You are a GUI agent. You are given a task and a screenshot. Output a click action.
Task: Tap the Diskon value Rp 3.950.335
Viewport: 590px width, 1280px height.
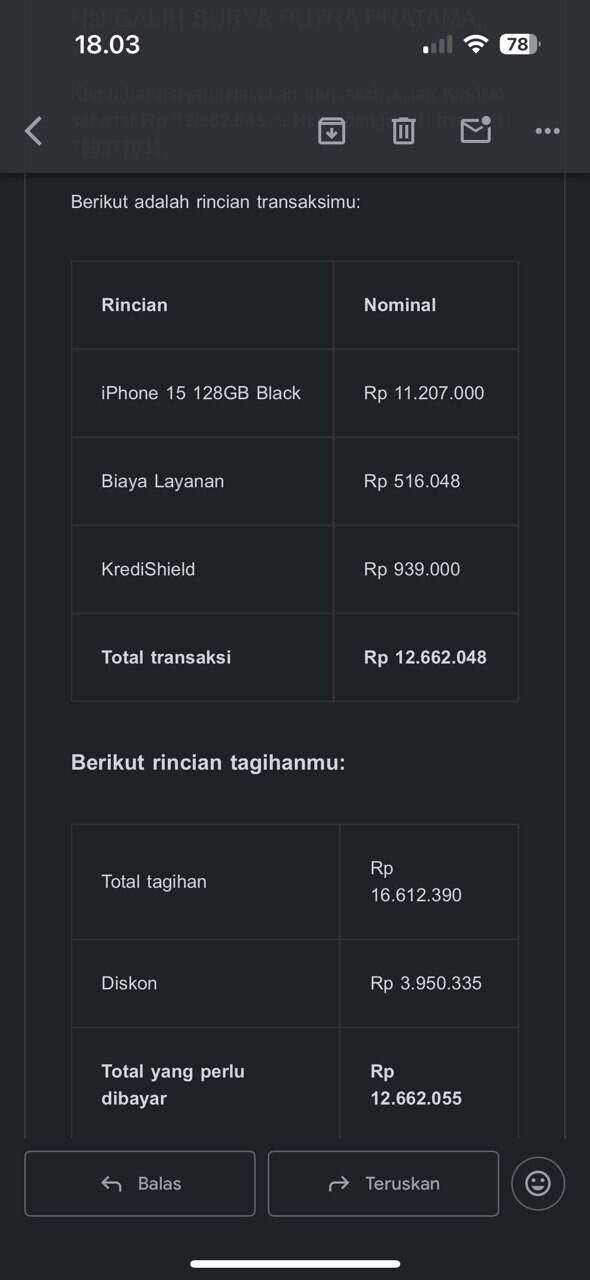[426, 983]
